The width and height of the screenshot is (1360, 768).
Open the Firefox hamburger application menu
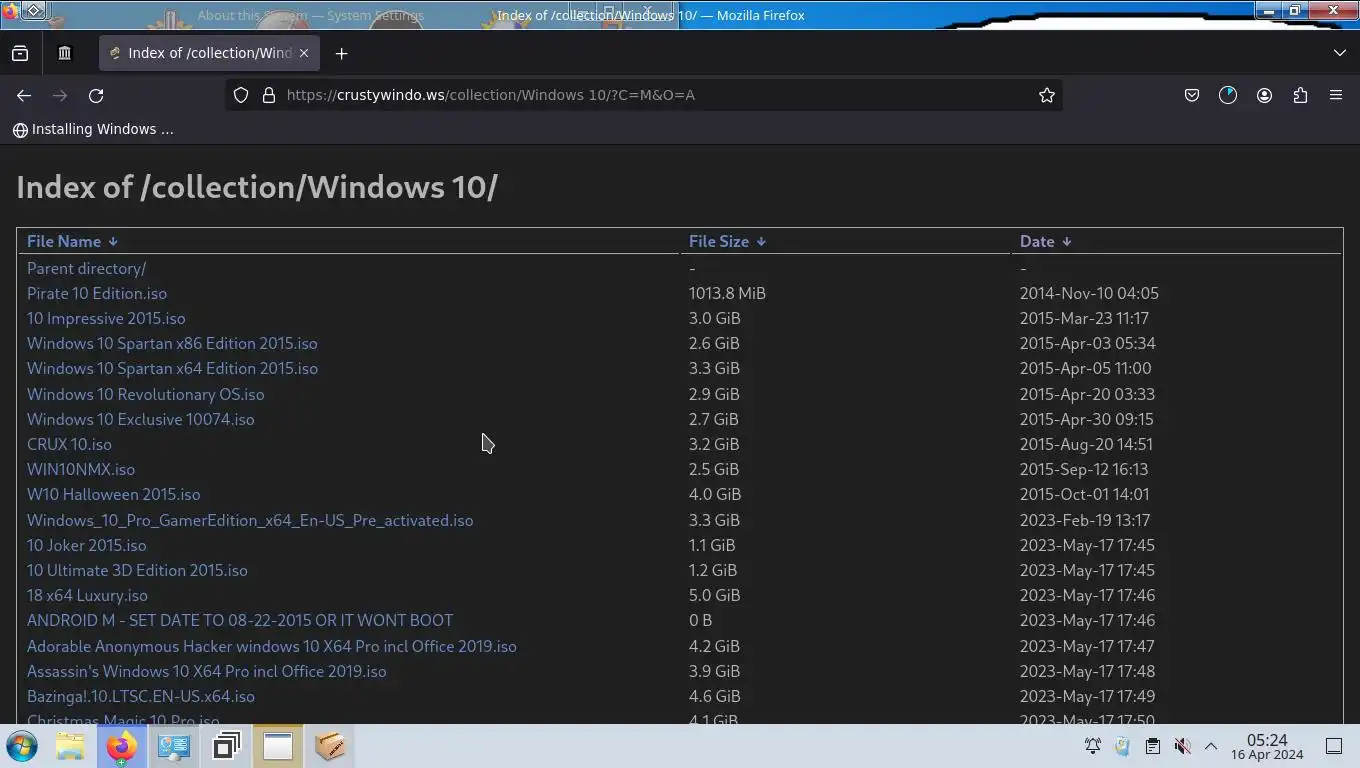[1336, 95]
